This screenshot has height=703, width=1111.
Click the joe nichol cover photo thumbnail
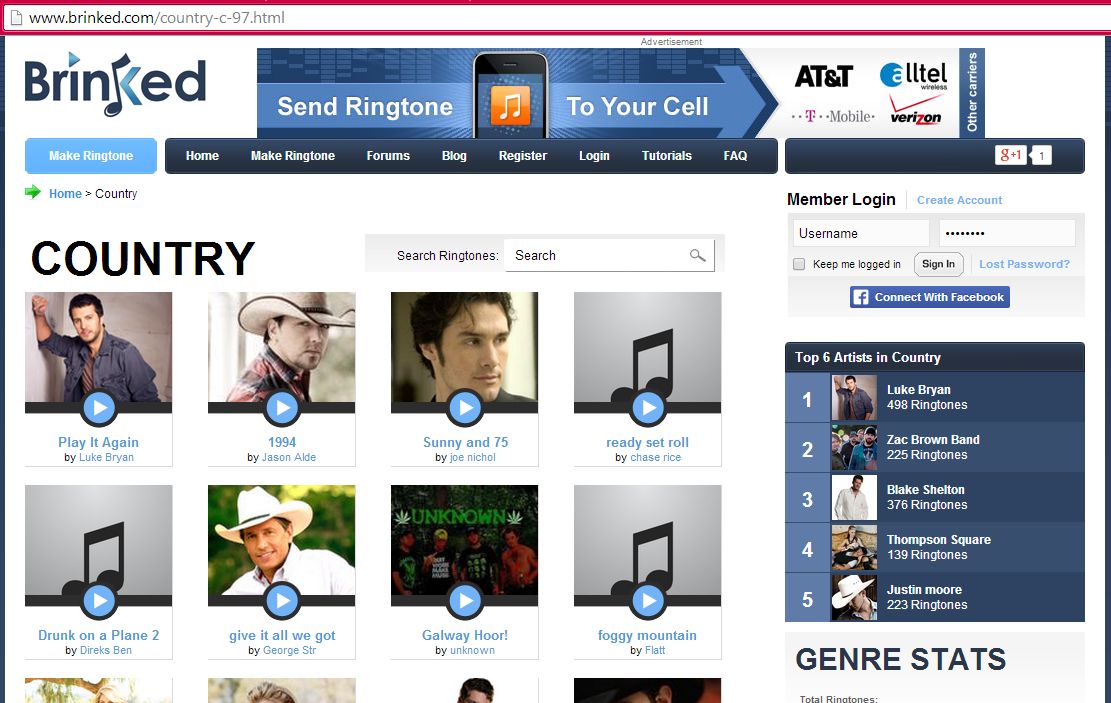tap(464, 347)
